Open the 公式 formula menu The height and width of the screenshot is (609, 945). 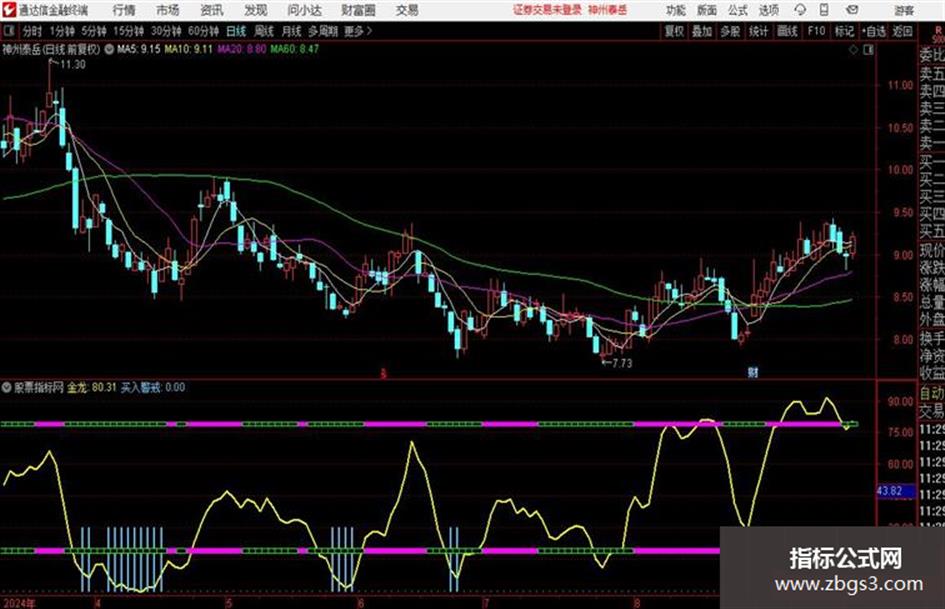(738, 10)
